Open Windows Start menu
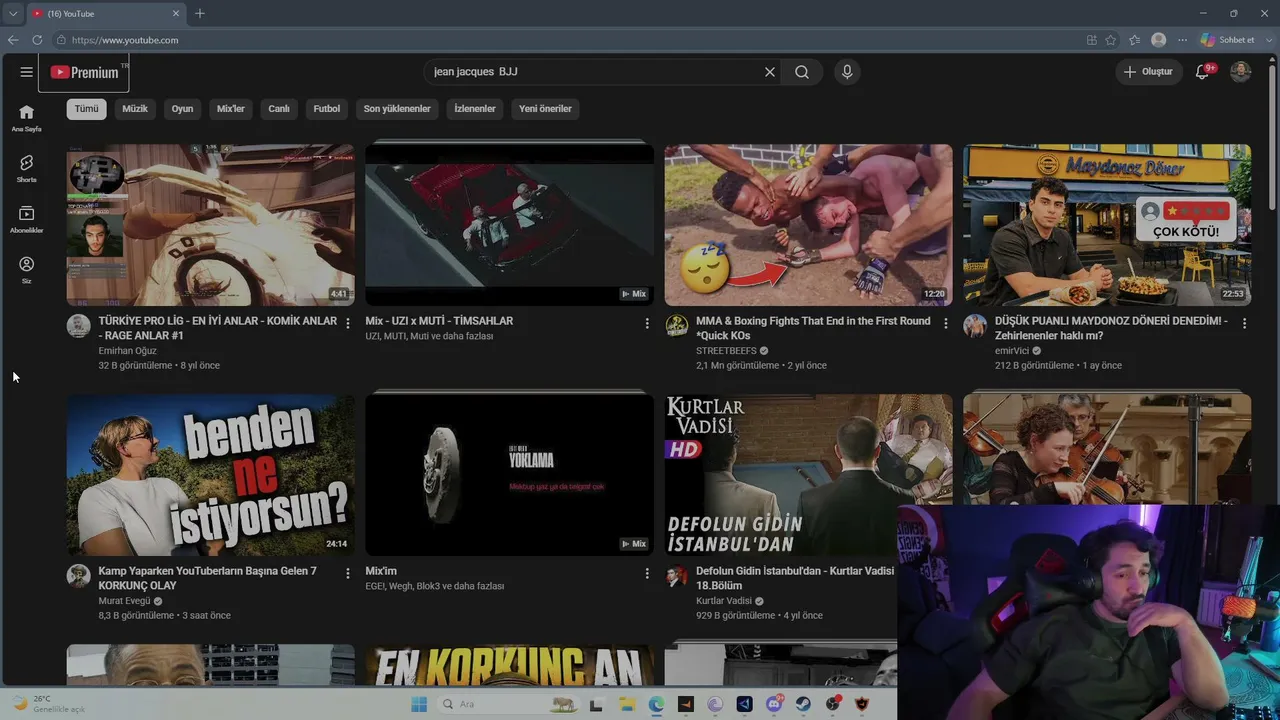This screenshot has height=720, width=1280. pyautogui.click(x=419, y=704)
